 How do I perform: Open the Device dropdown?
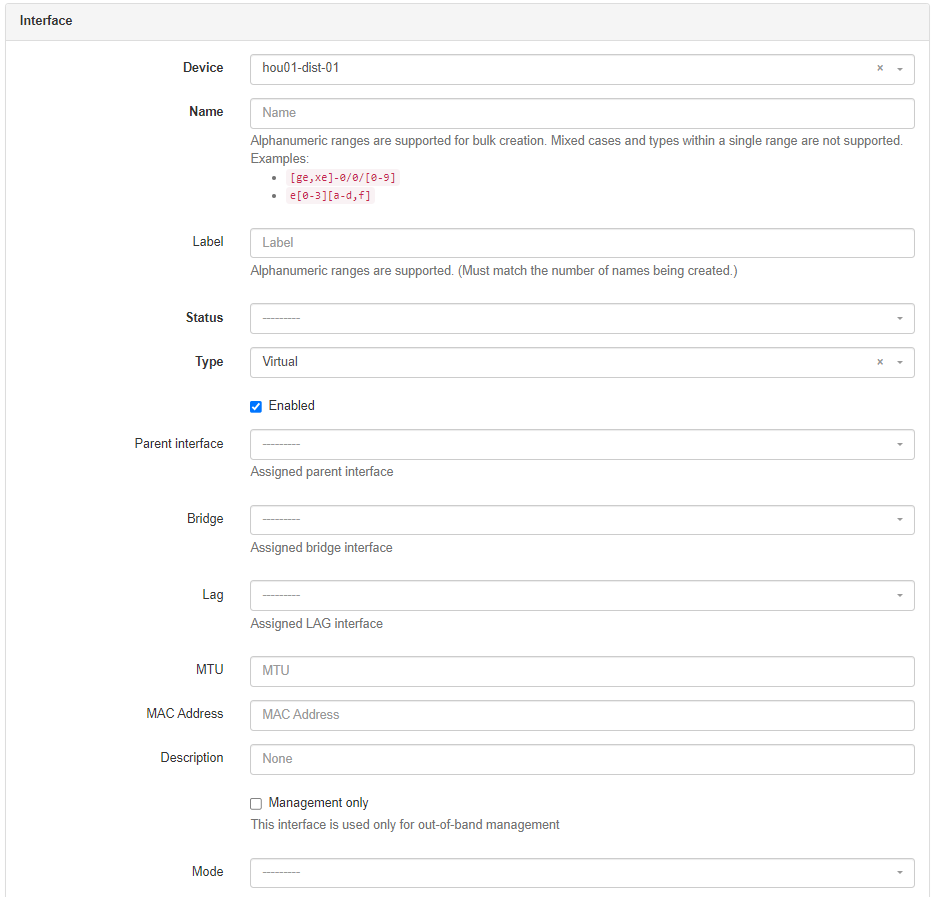[x=560, y=69]
